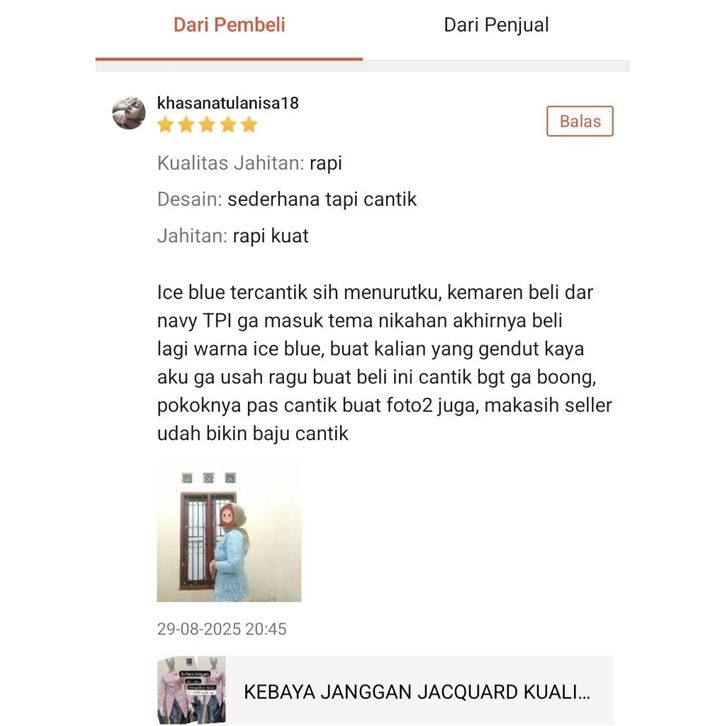This screenshot has height=726, width=726.
Task: Select the second rating star
Action: click(186, 125)
